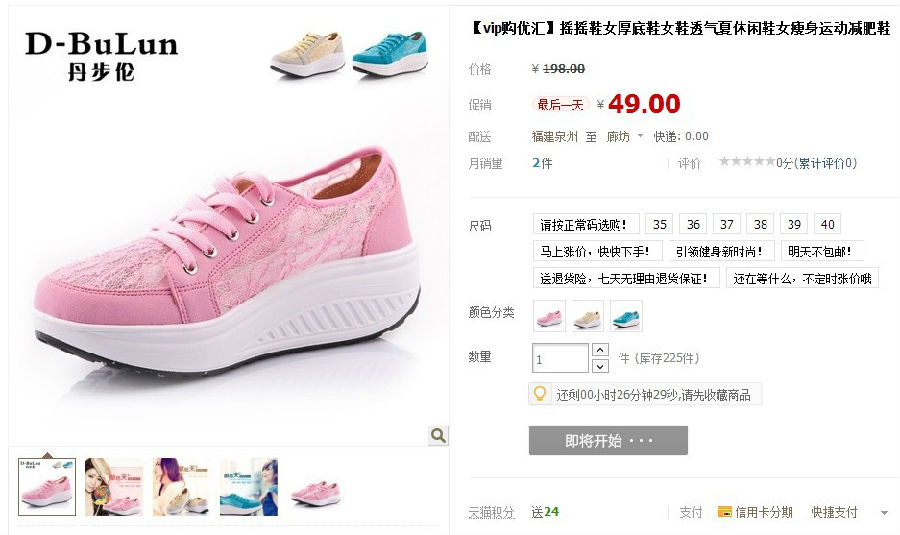Open the 廊坊 delivery destination dropdown

click(625, 137)
